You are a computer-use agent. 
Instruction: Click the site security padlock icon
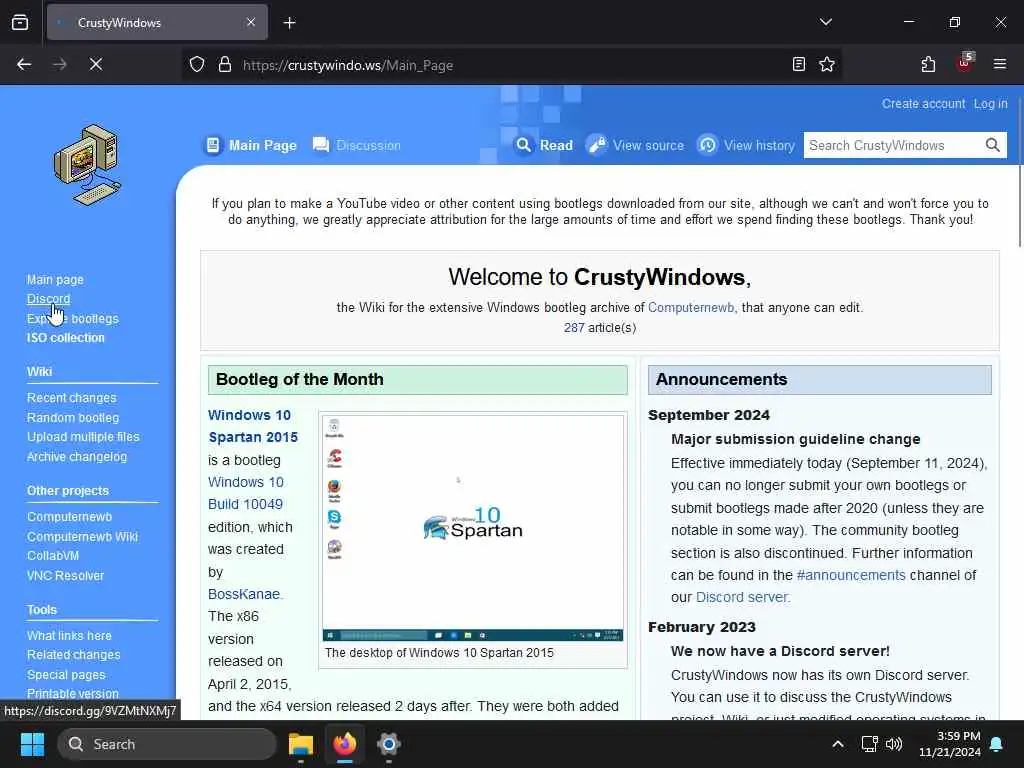click(x=225, y=65)
